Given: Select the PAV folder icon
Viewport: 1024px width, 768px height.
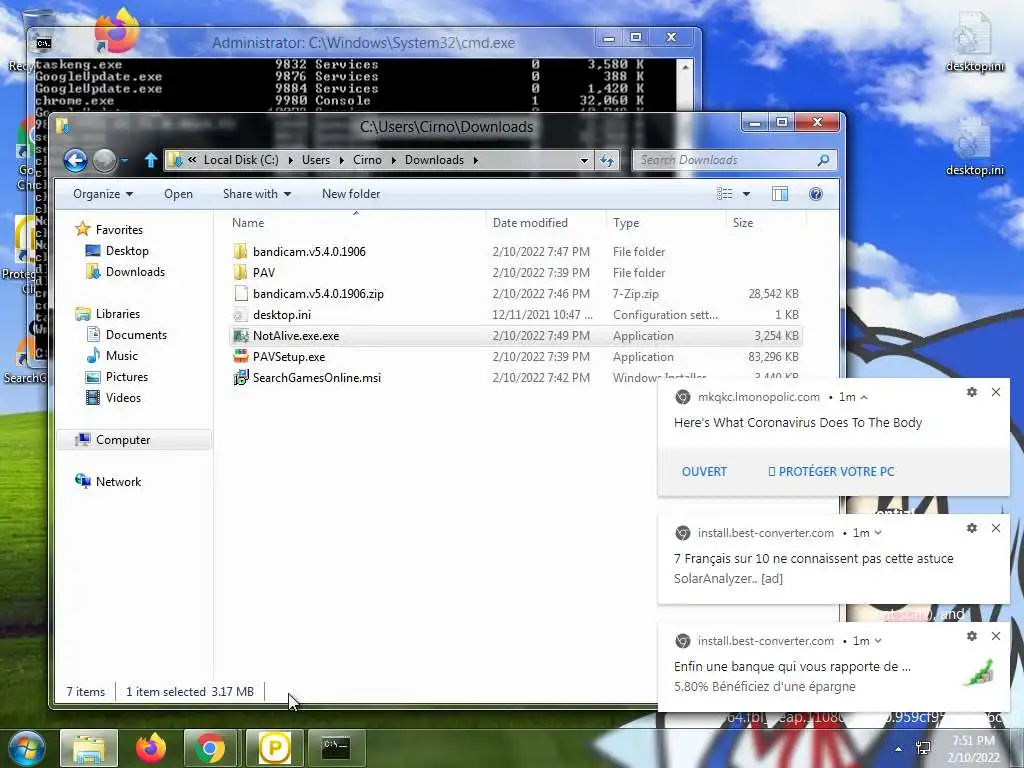Looking at the screenshot, I should coord(240,272).
